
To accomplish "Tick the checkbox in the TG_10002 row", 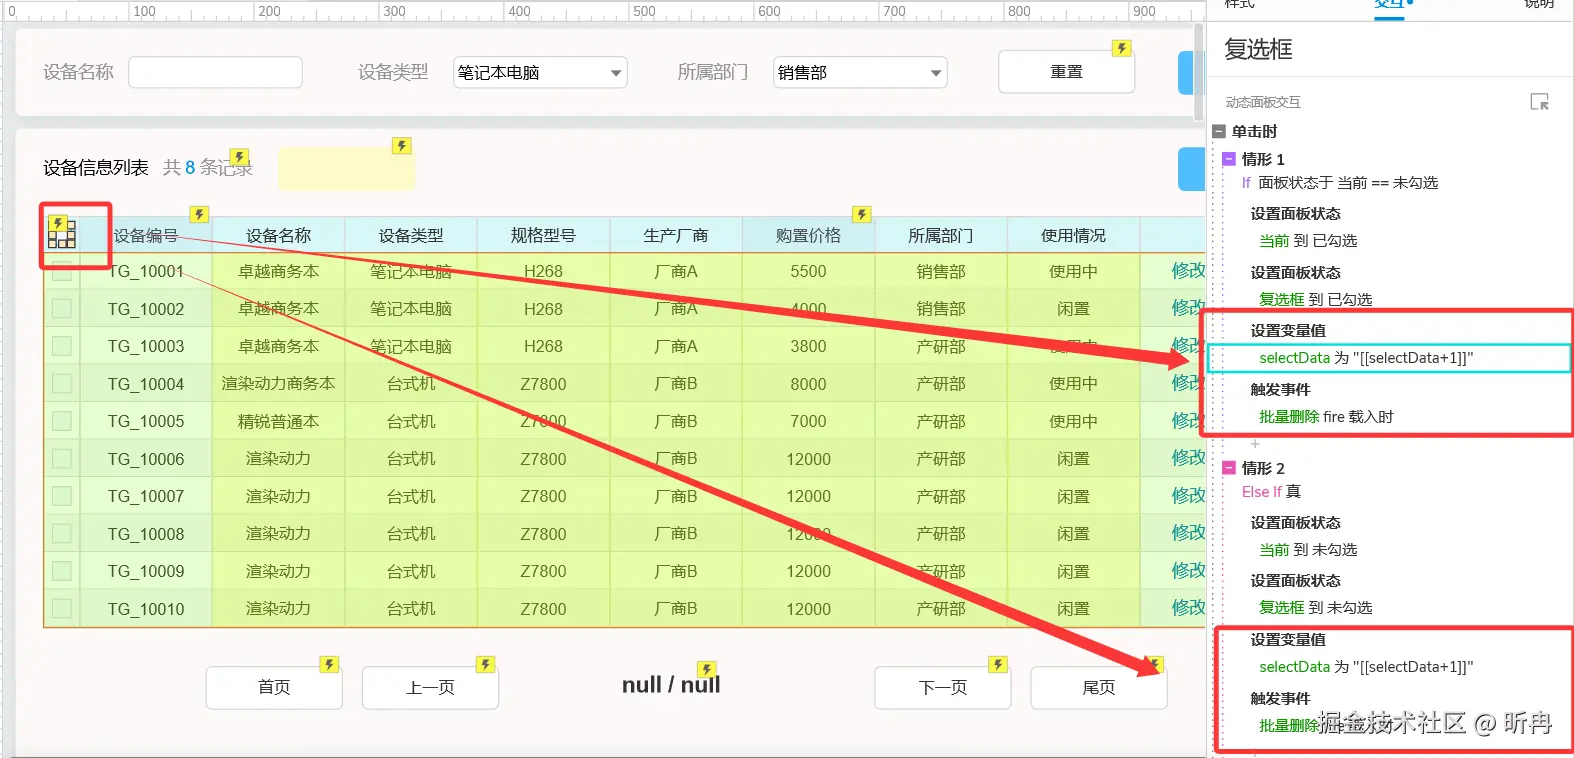I will pyautogui.click(x=62, y=309).
